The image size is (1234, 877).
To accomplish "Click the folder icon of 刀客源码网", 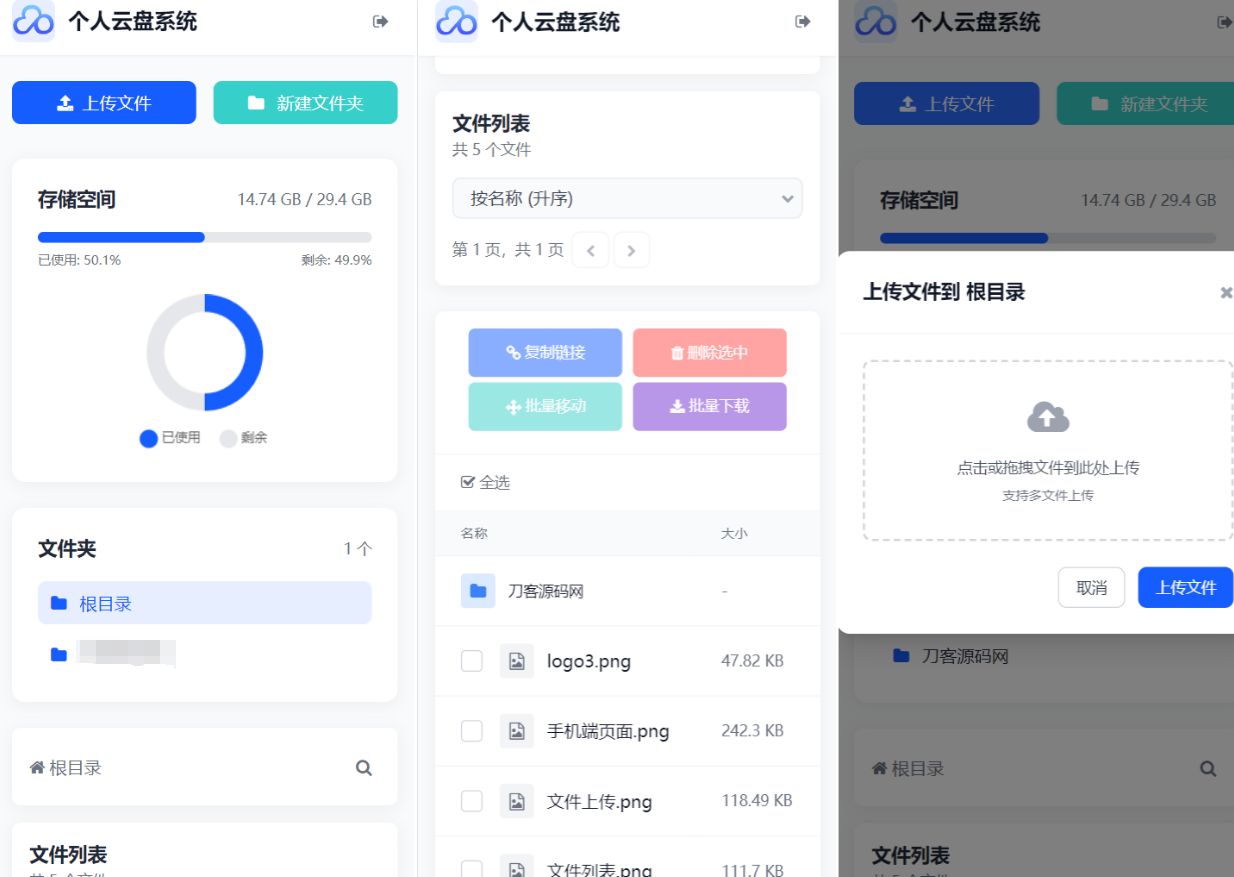I will click(x=480, y=591).
